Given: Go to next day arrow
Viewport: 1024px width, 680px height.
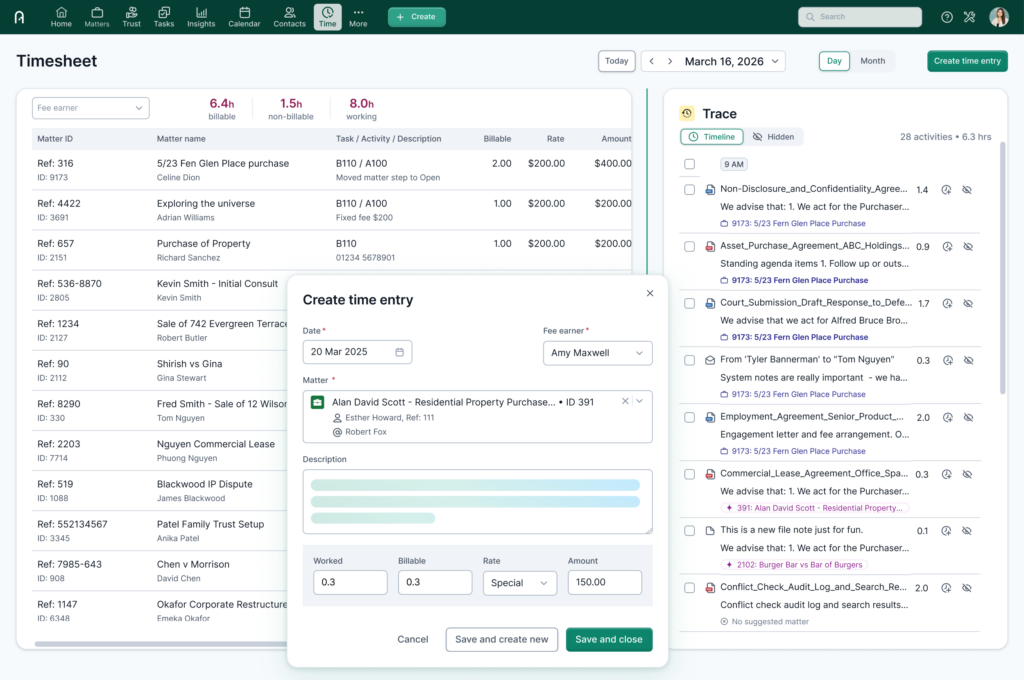Looking at the screenshot, I should [x=670, y=61].
